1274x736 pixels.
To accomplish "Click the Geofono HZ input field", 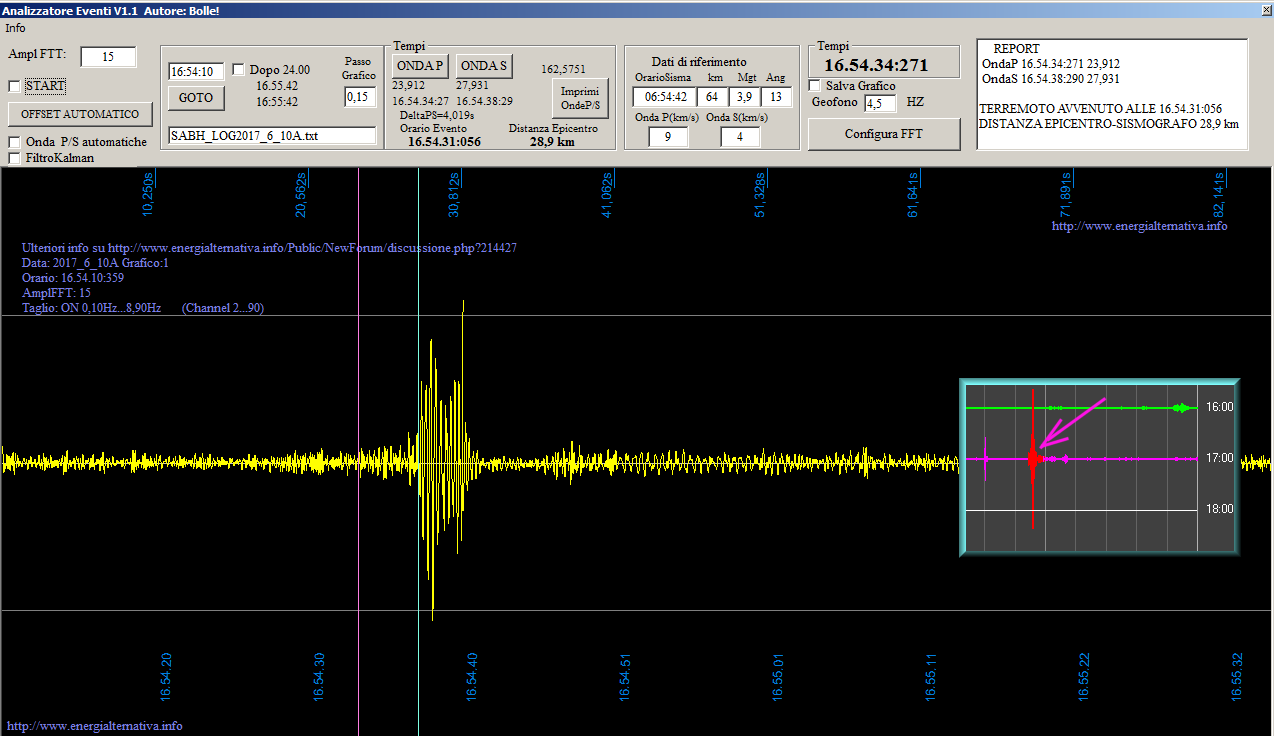I will (x=880, y=103).
